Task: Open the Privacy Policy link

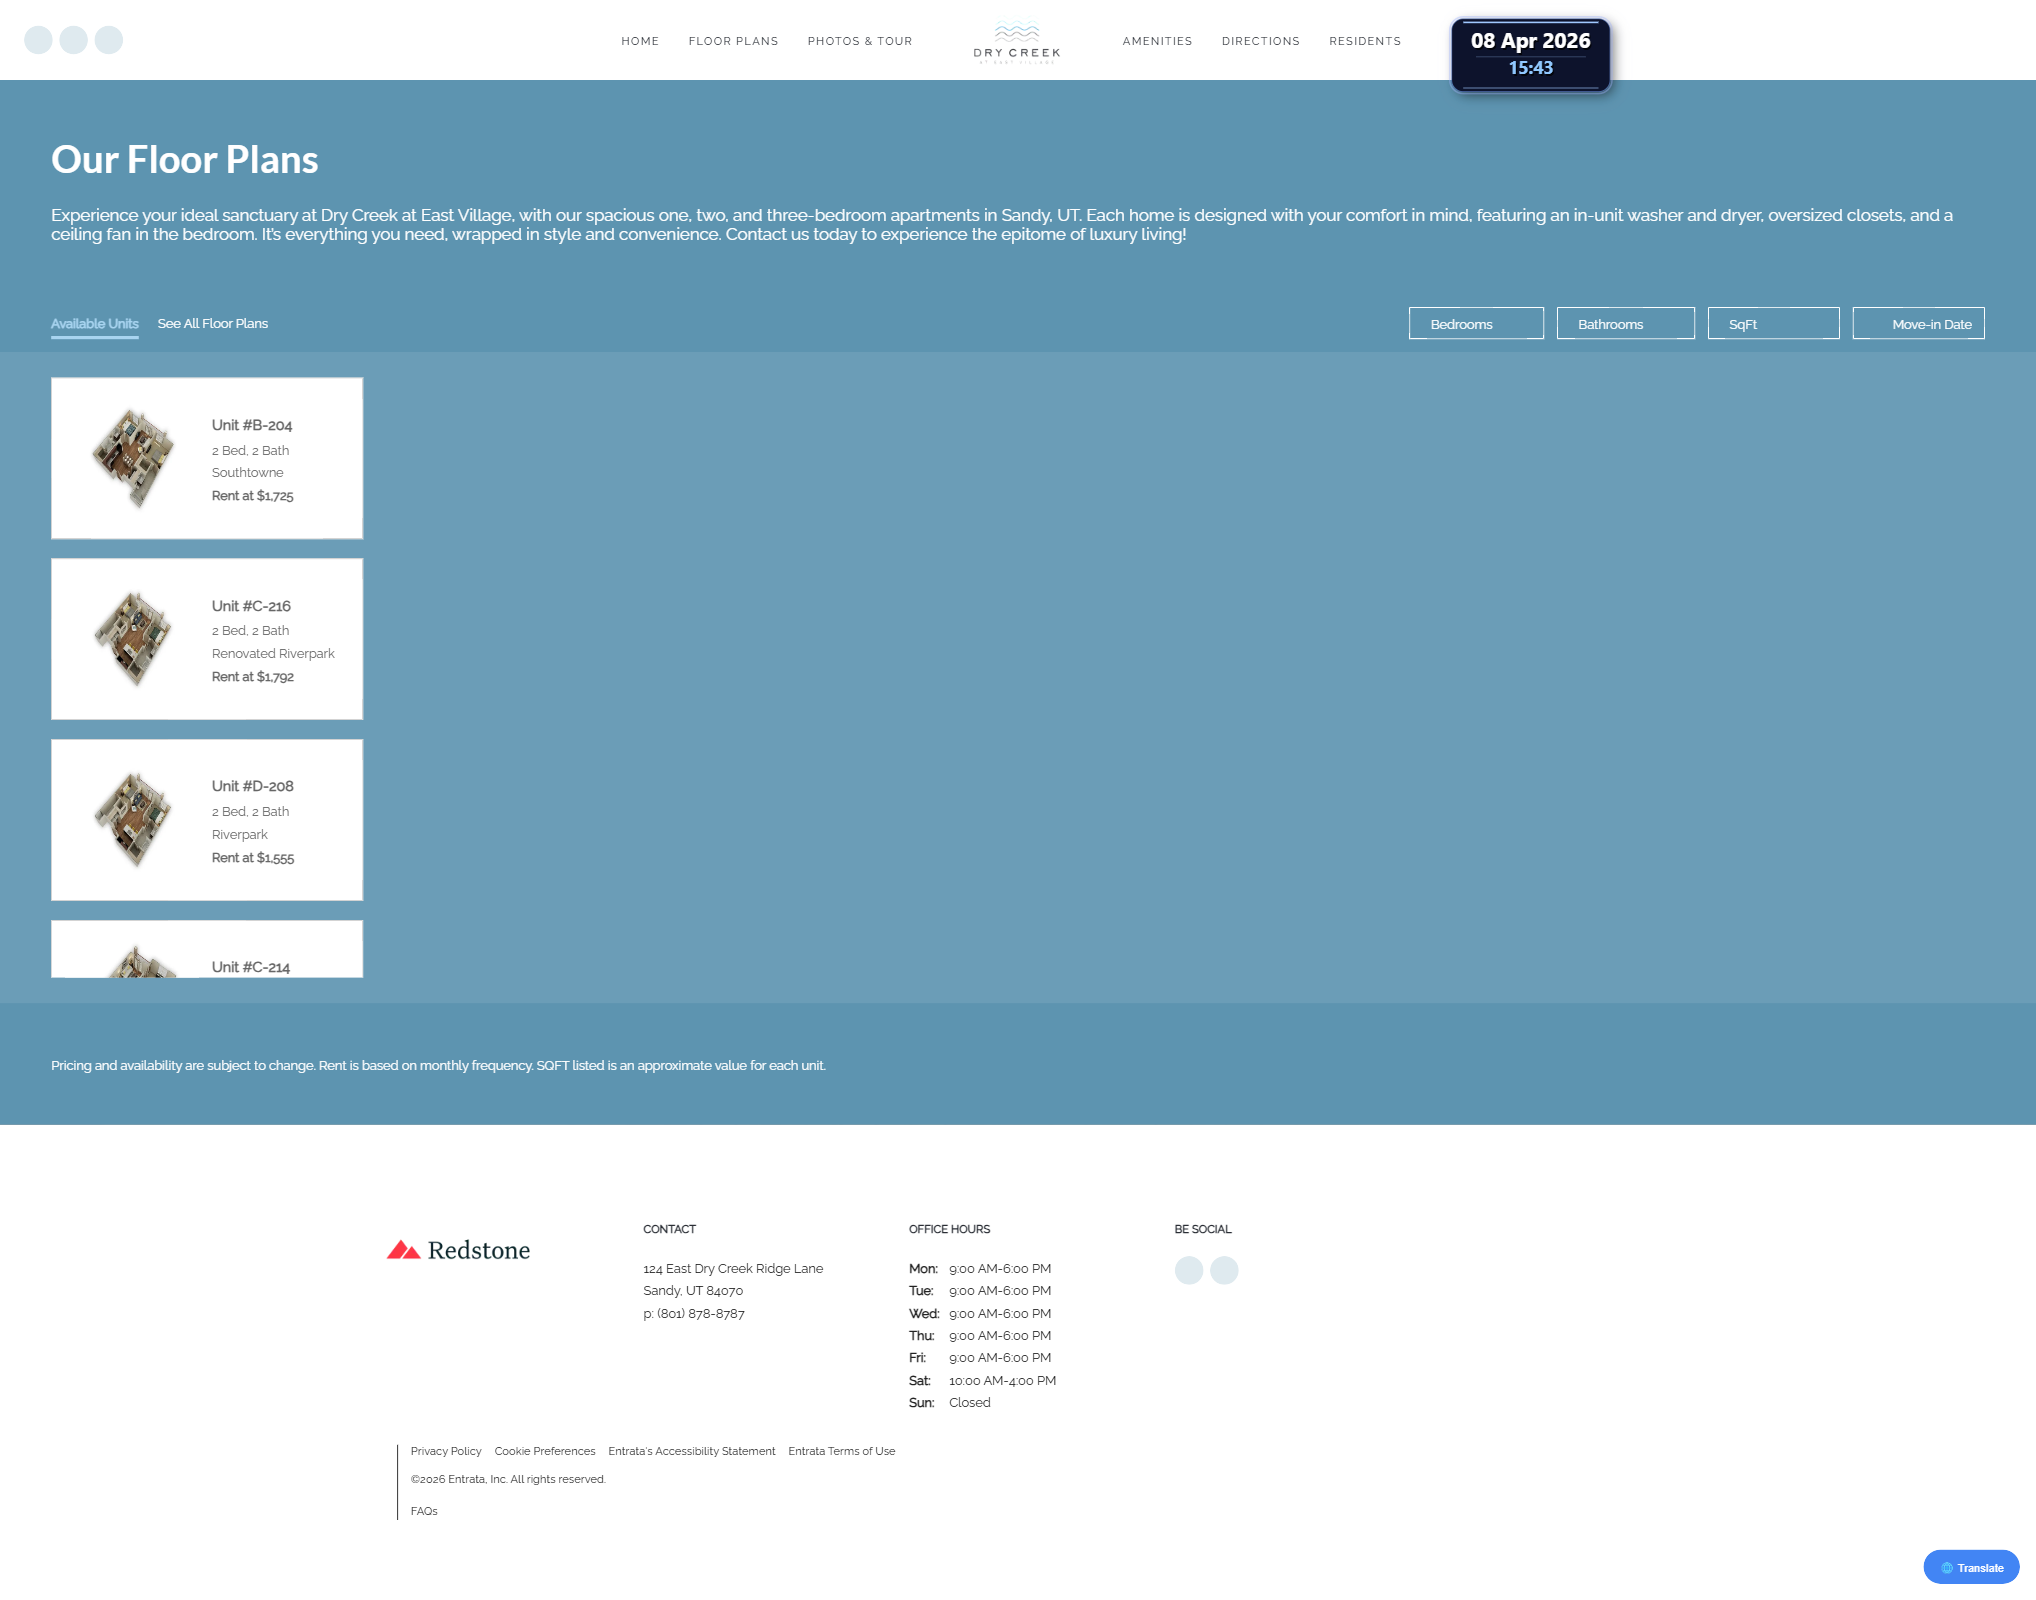Action: 445,1451
